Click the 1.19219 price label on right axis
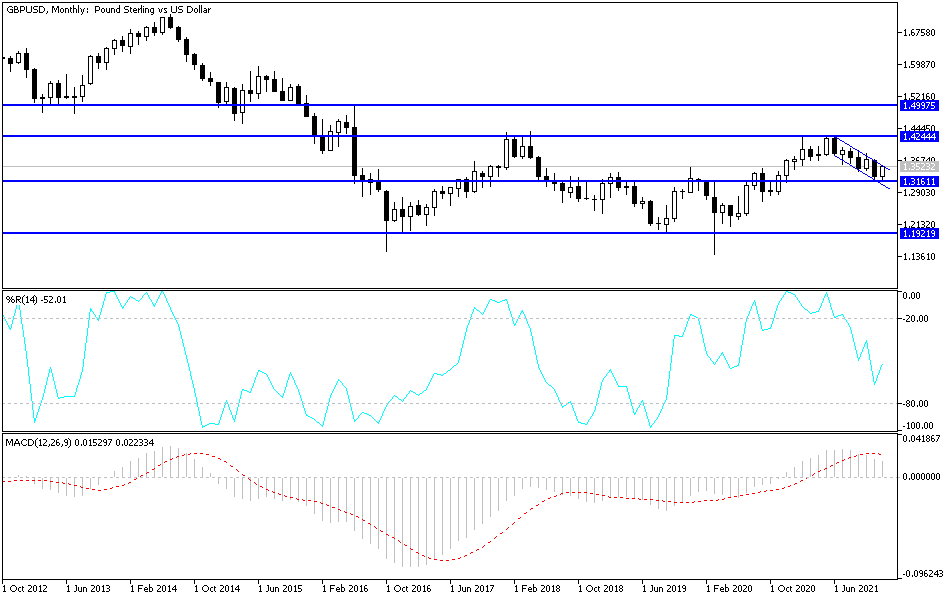950x600 pixels. (918, 233)
